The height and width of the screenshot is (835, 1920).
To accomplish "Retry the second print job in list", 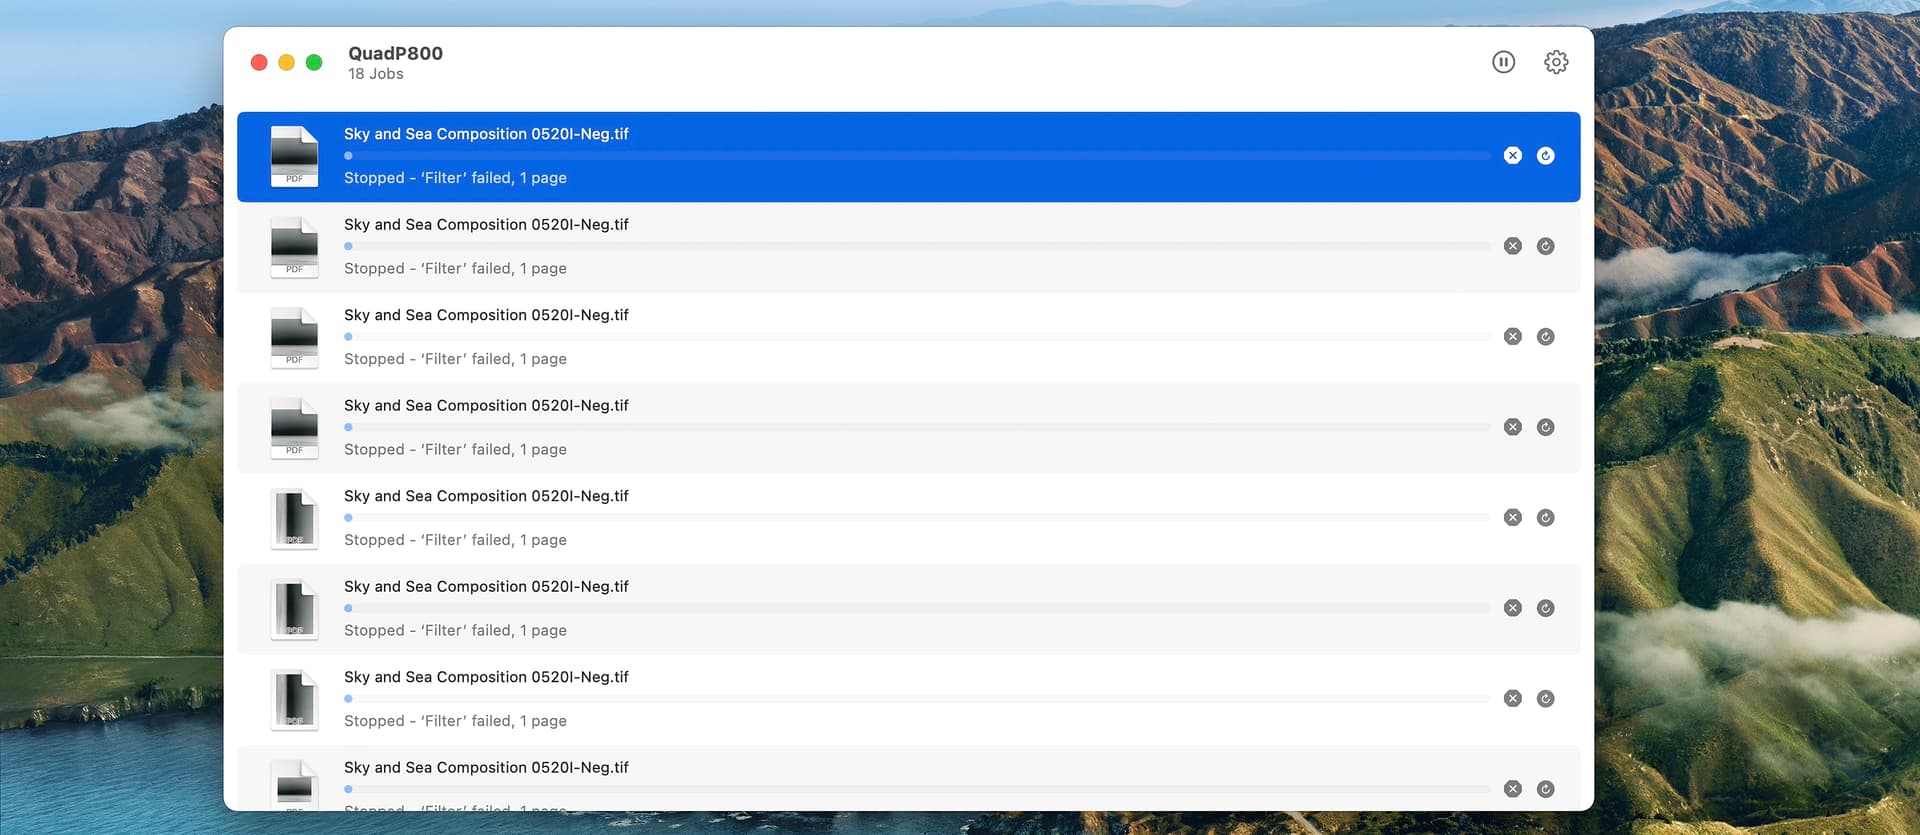I will tap(1545, 246).
